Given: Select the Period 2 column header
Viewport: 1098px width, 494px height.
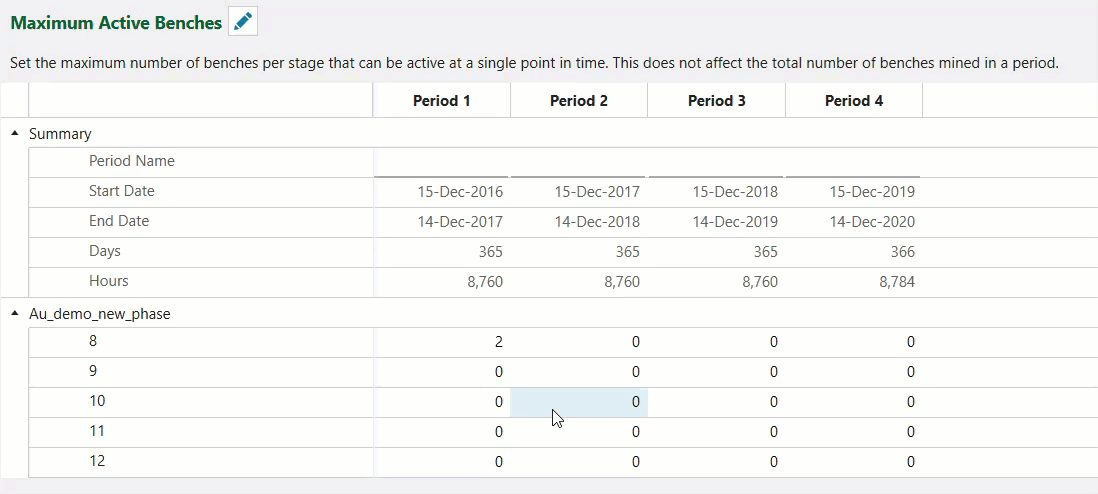Looking at the screenshot, I should coord(579,101).
